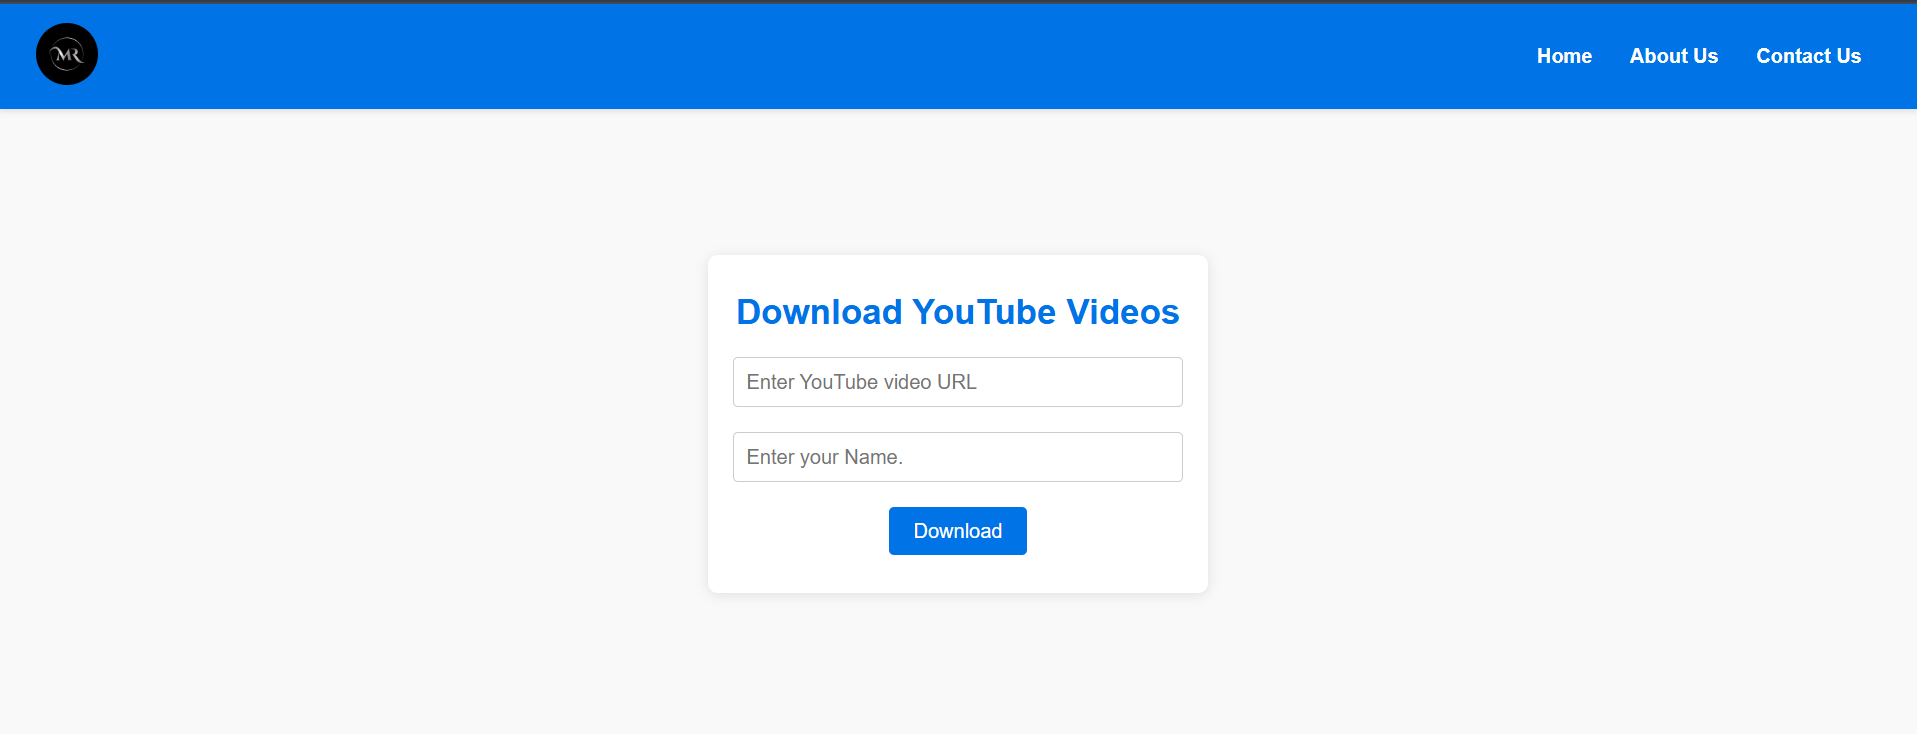This screenshot has height=734, width=1917.
Task: Click the site's MR brand emblem
Action: [x=67, y=54]
